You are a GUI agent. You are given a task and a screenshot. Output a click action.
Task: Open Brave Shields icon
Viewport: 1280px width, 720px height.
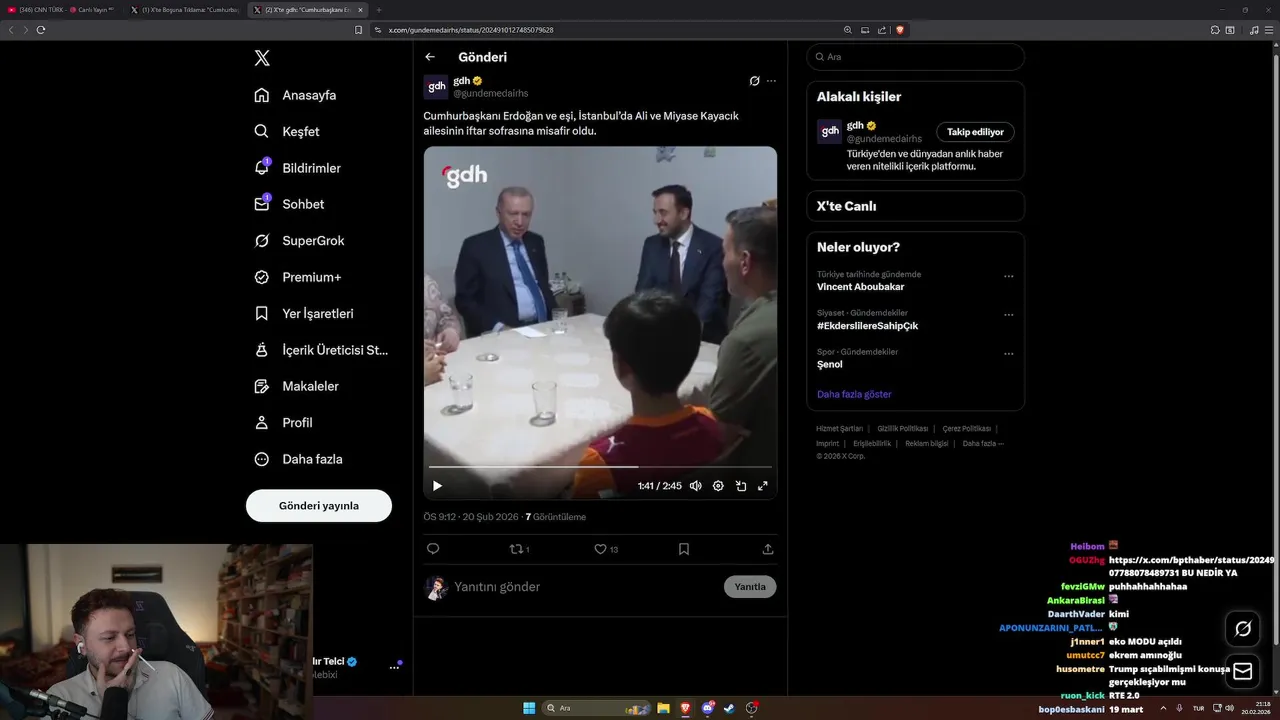point(900,30)
